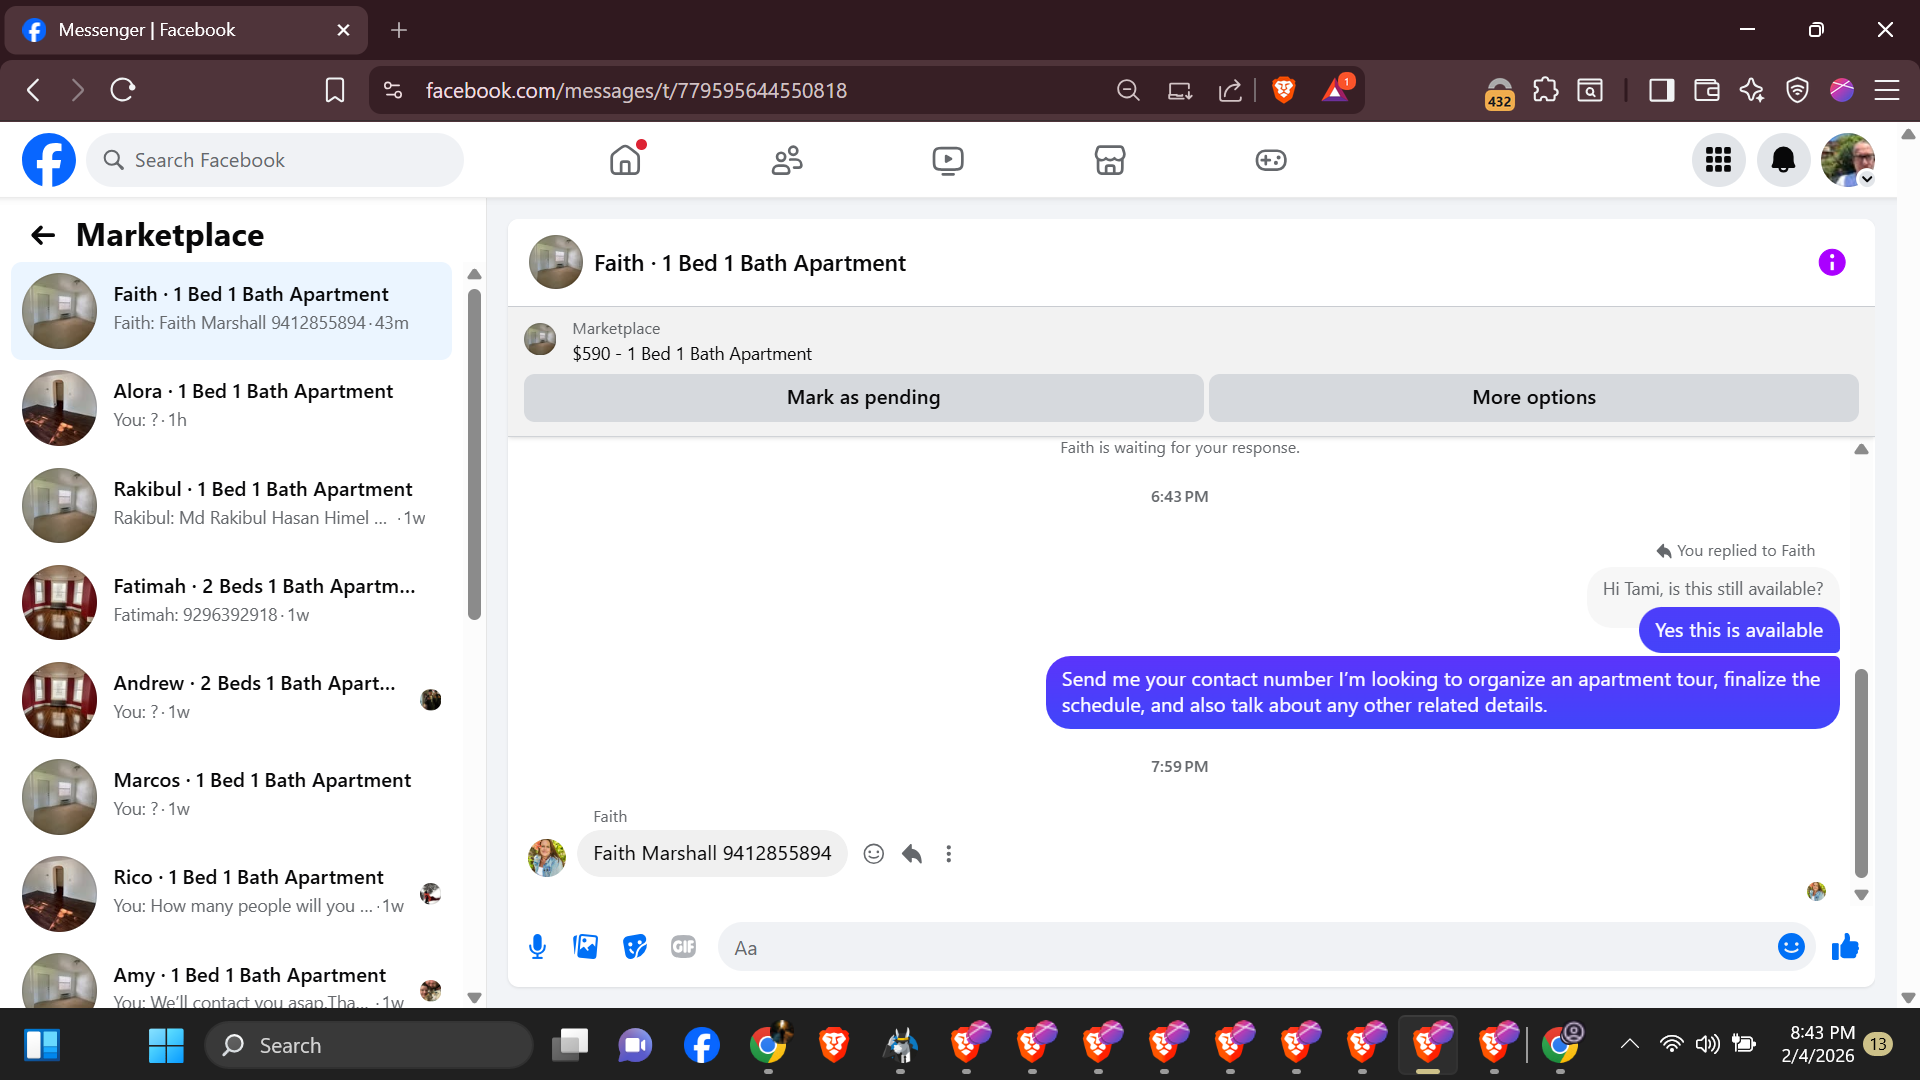
Task: Open the Friends tab
Action: pyautogui.click(x=787, y=160)
